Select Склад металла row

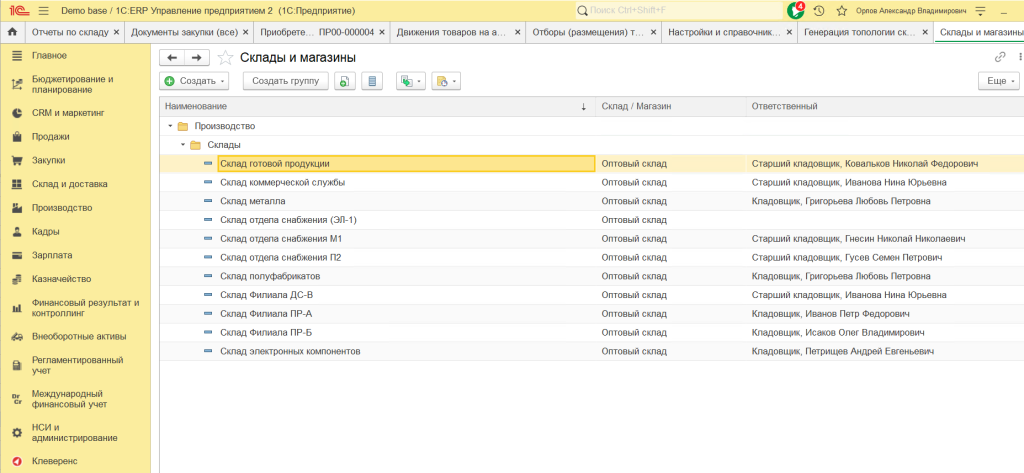click(592, 201)
